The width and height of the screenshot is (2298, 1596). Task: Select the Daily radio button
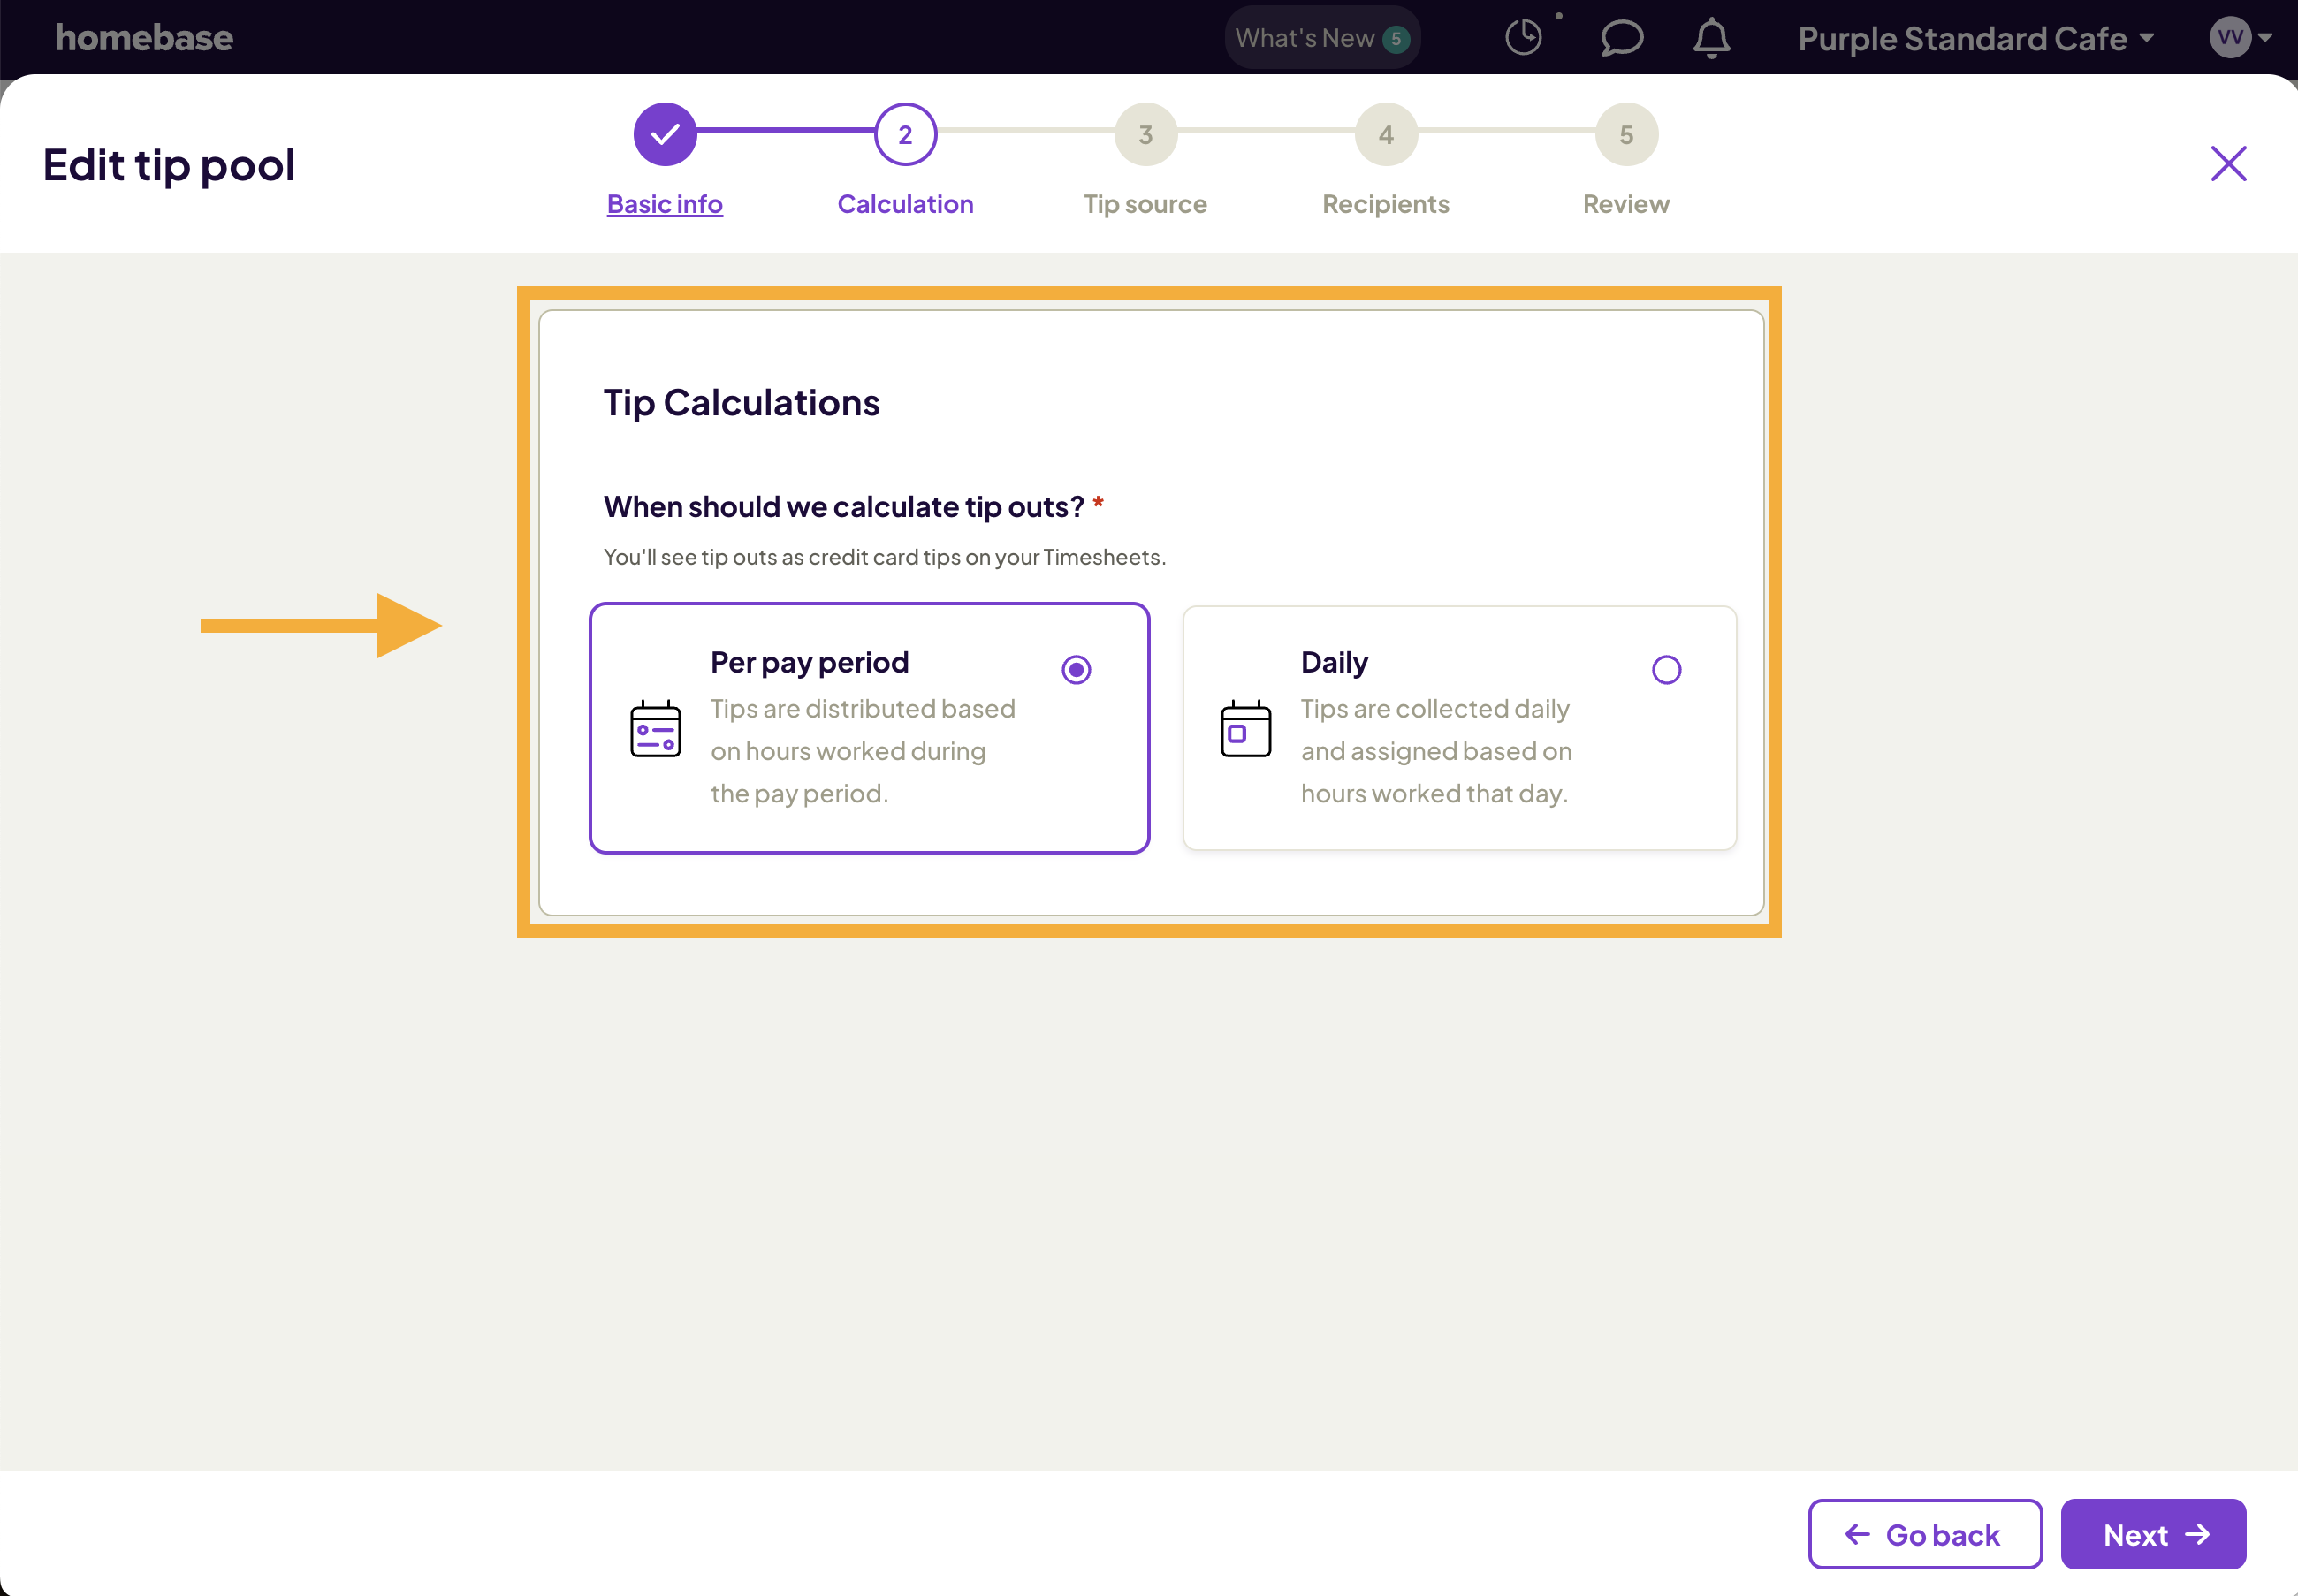[1664, 669]
